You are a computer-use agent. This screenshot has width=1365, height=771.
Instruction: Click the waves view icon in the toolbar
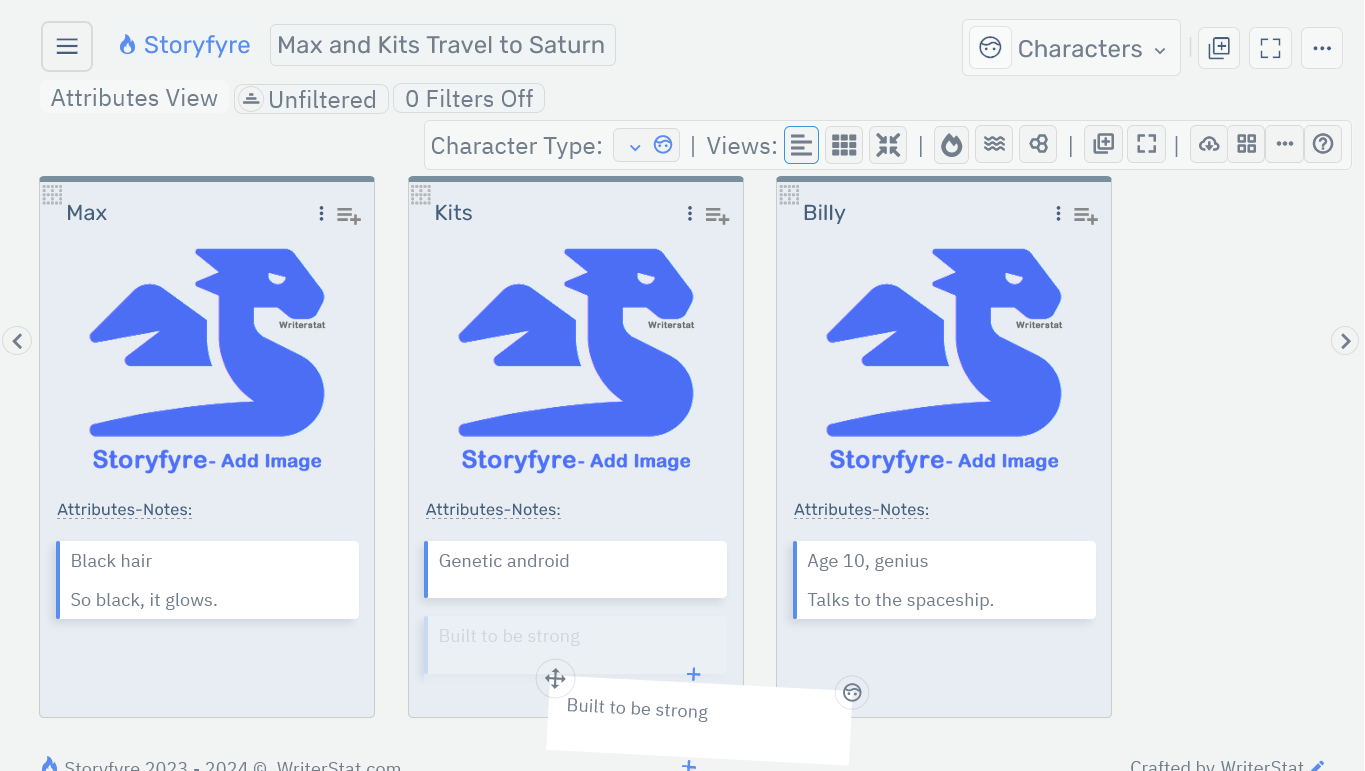tap(994, 144)
